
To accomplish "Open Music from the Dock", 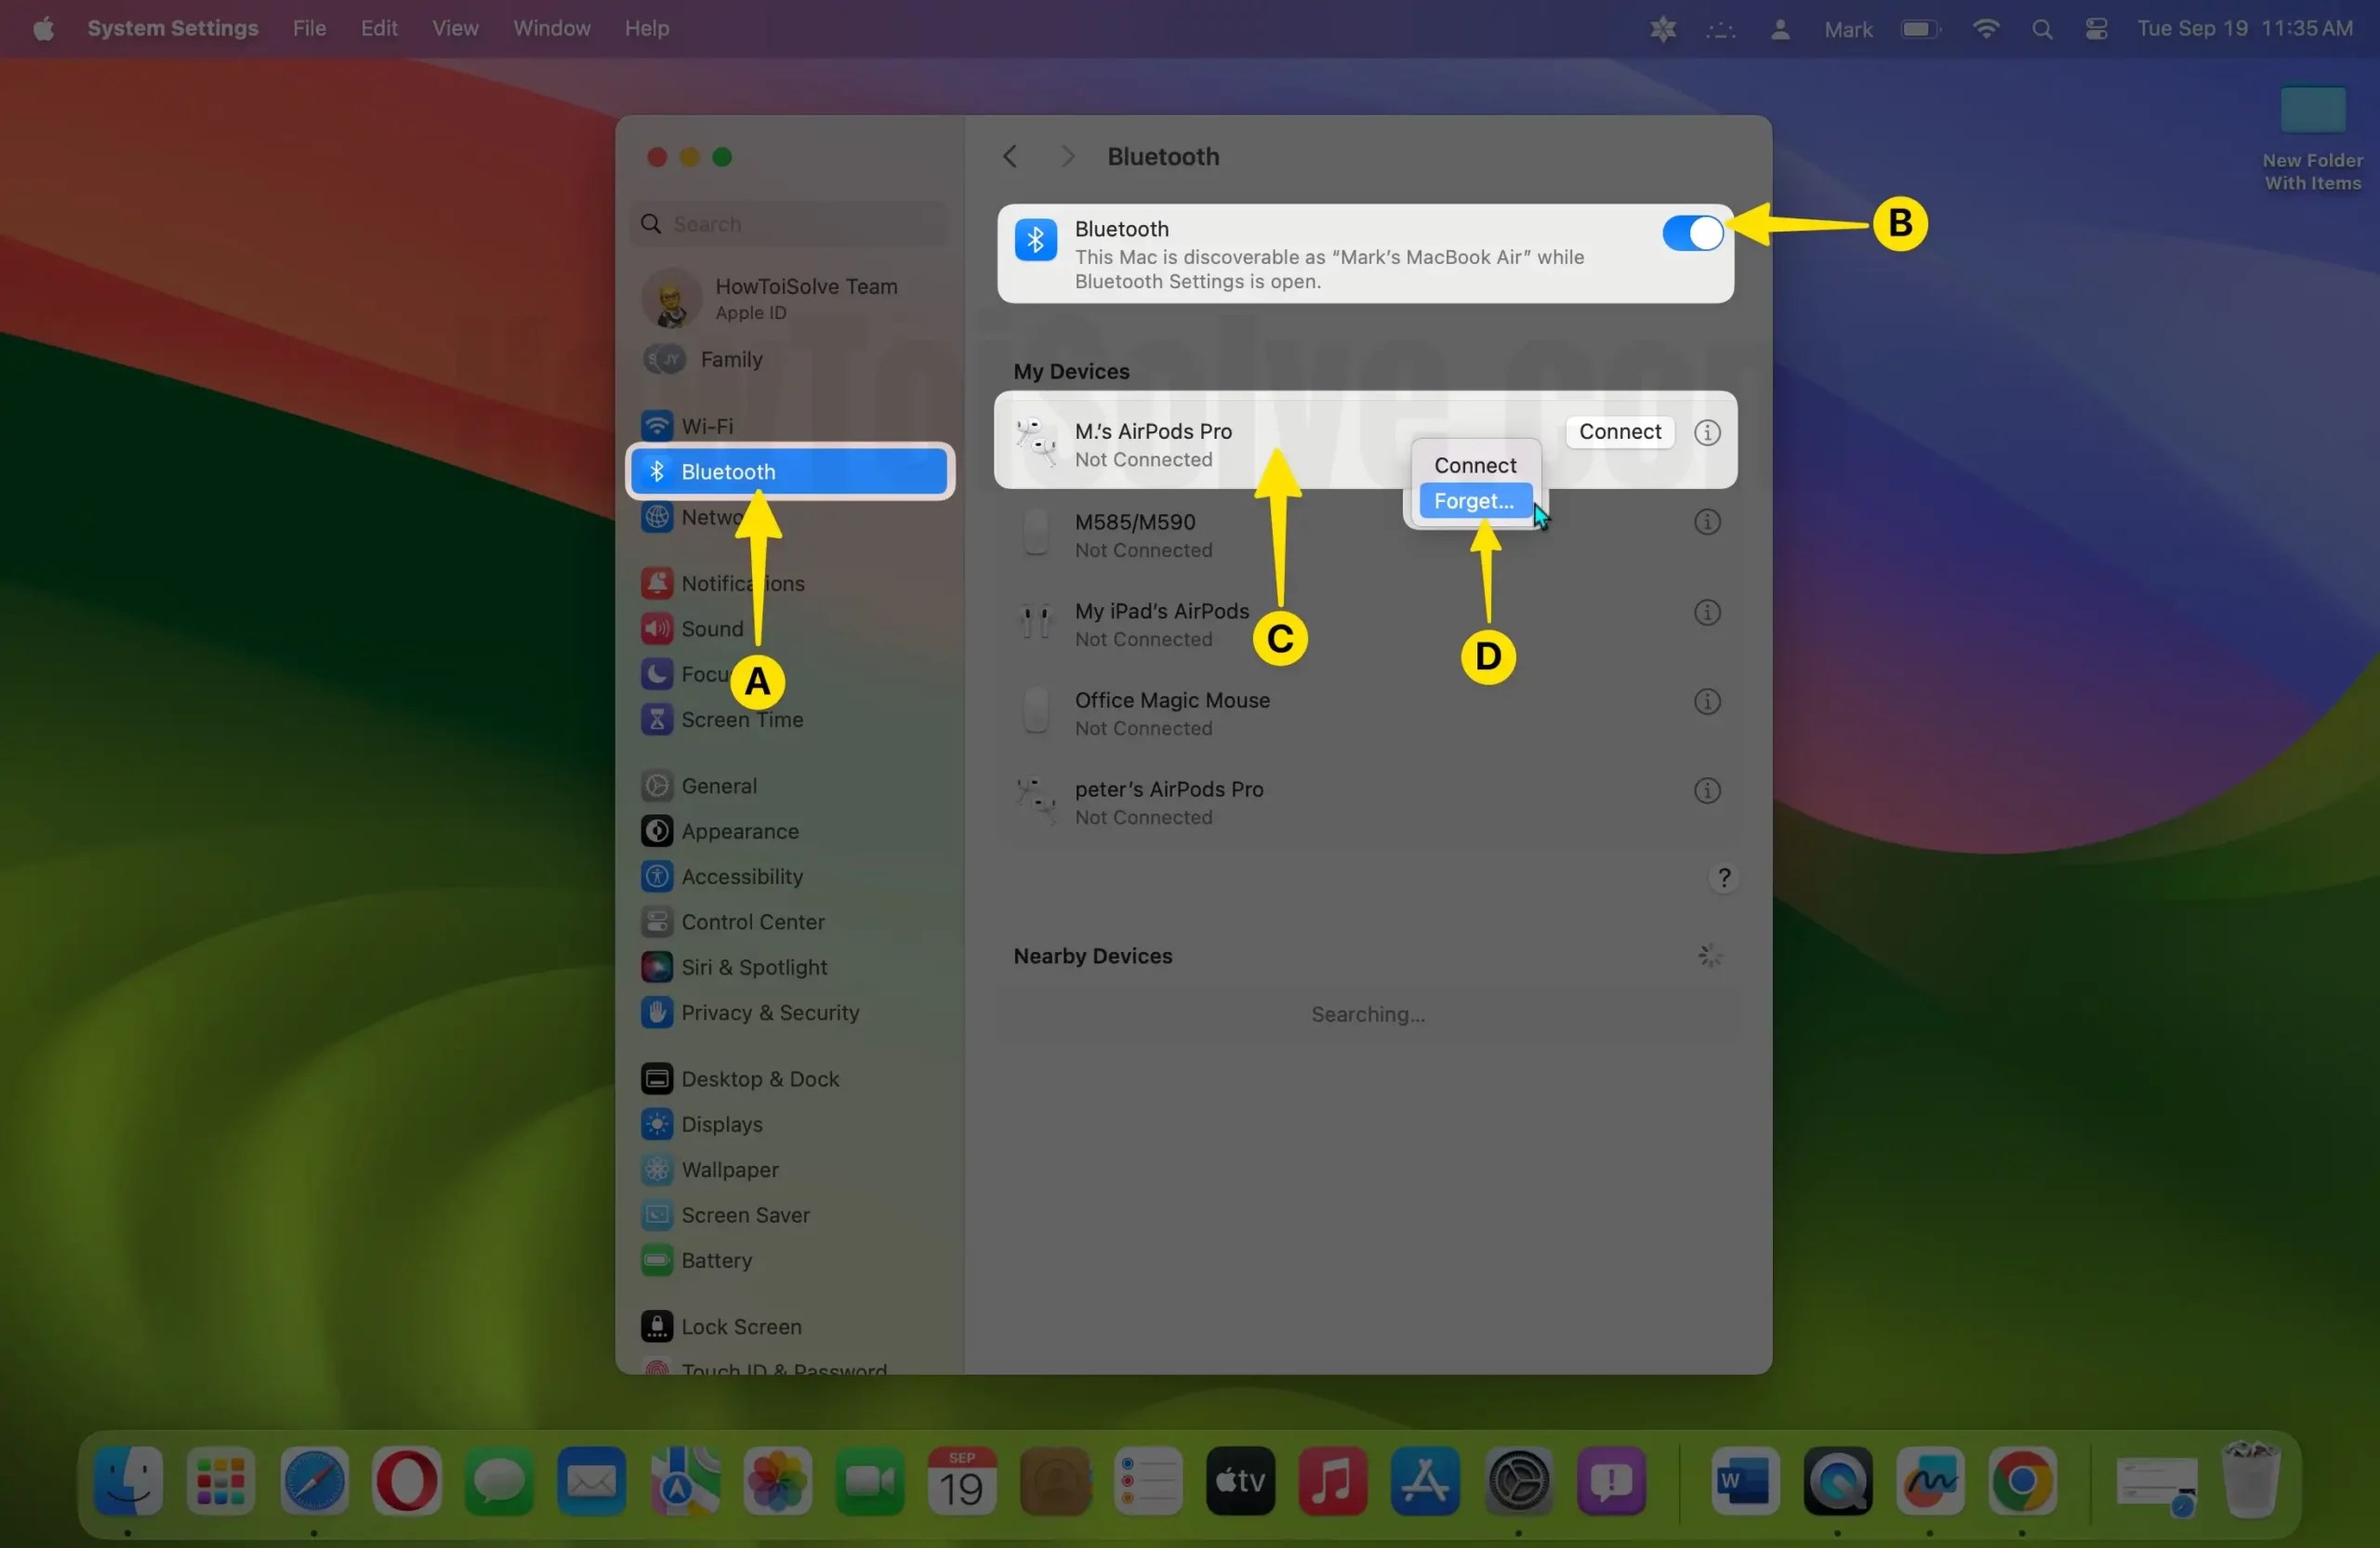I will point(1333,1482).
